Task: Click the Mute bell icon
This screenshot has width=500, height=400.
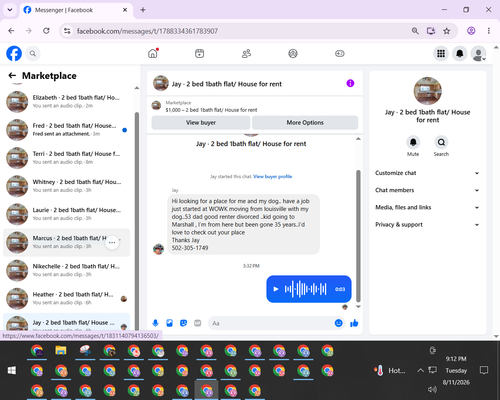Action: click(413, 142)
